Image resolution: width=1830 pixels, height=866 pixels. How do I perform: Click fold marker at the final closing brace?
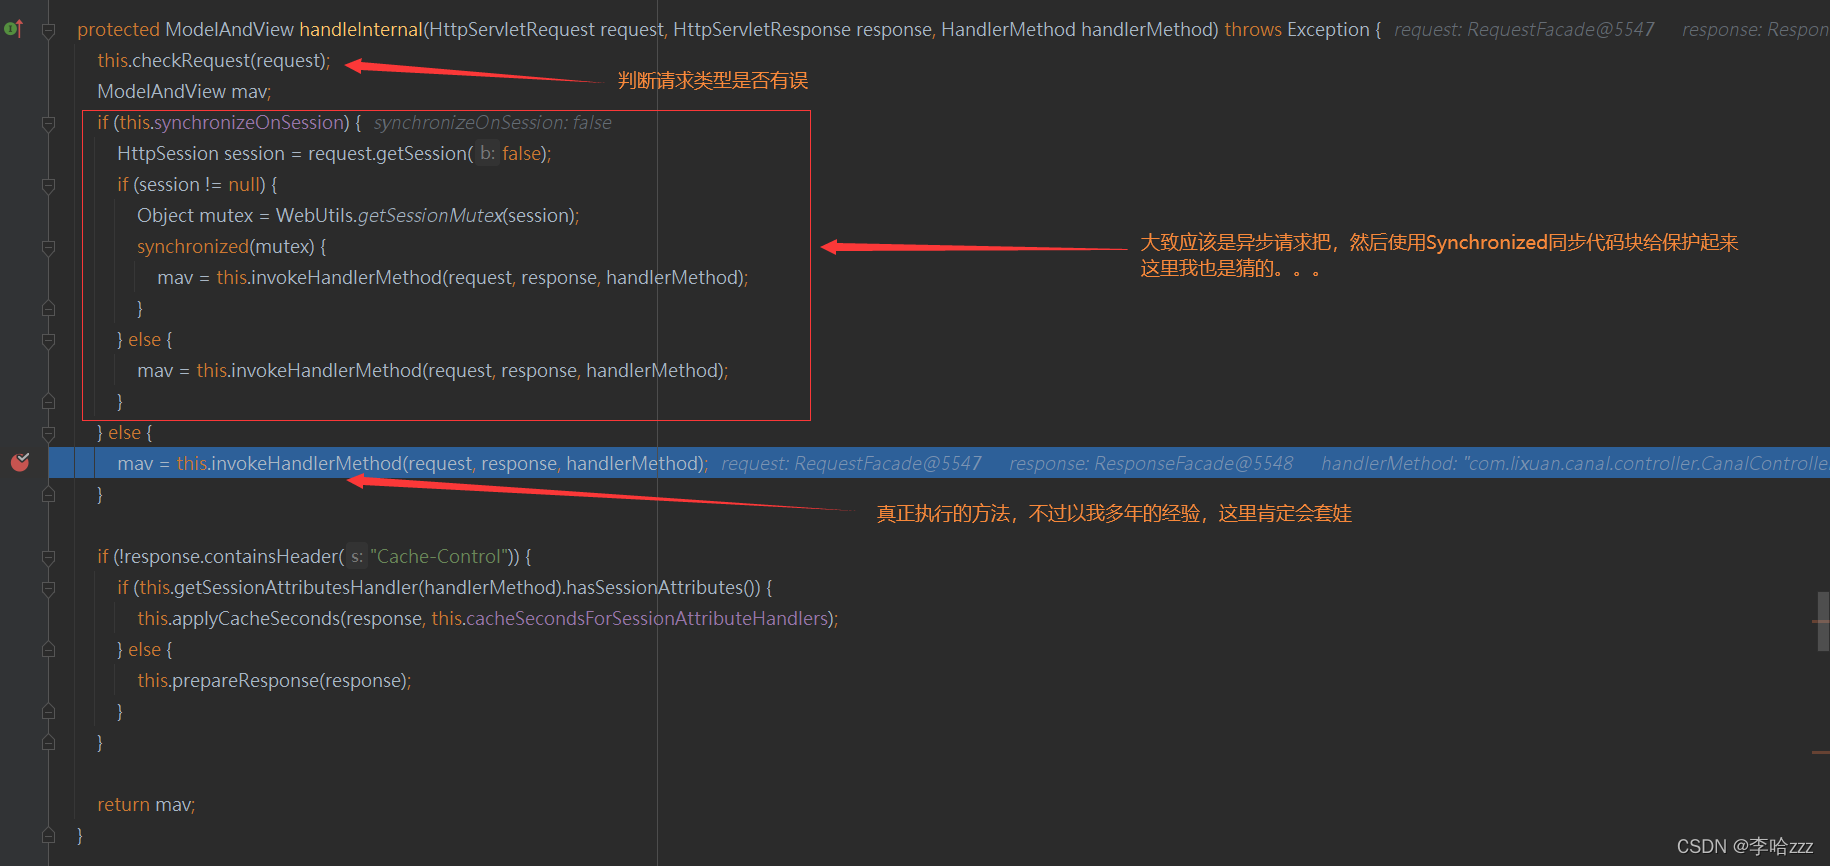pos(48,835)
